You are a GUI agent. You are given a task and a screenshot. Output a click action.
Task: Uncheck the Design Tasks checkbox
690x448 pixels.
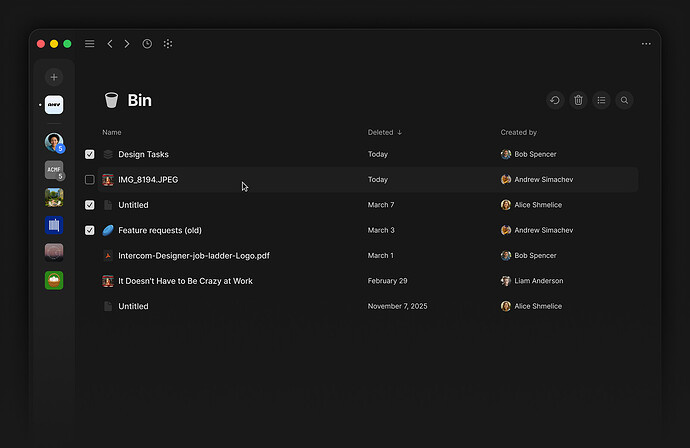pos(90,154)
